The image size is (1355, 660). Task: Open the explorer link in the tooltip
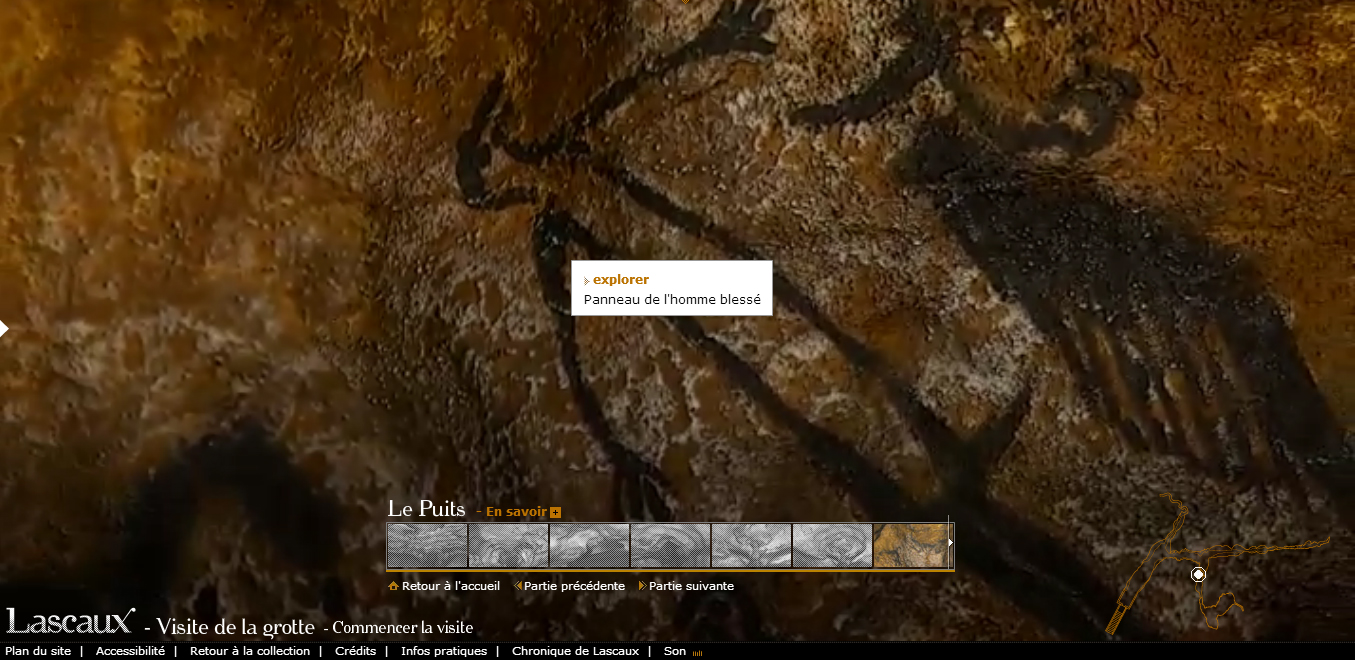point(621,280)
